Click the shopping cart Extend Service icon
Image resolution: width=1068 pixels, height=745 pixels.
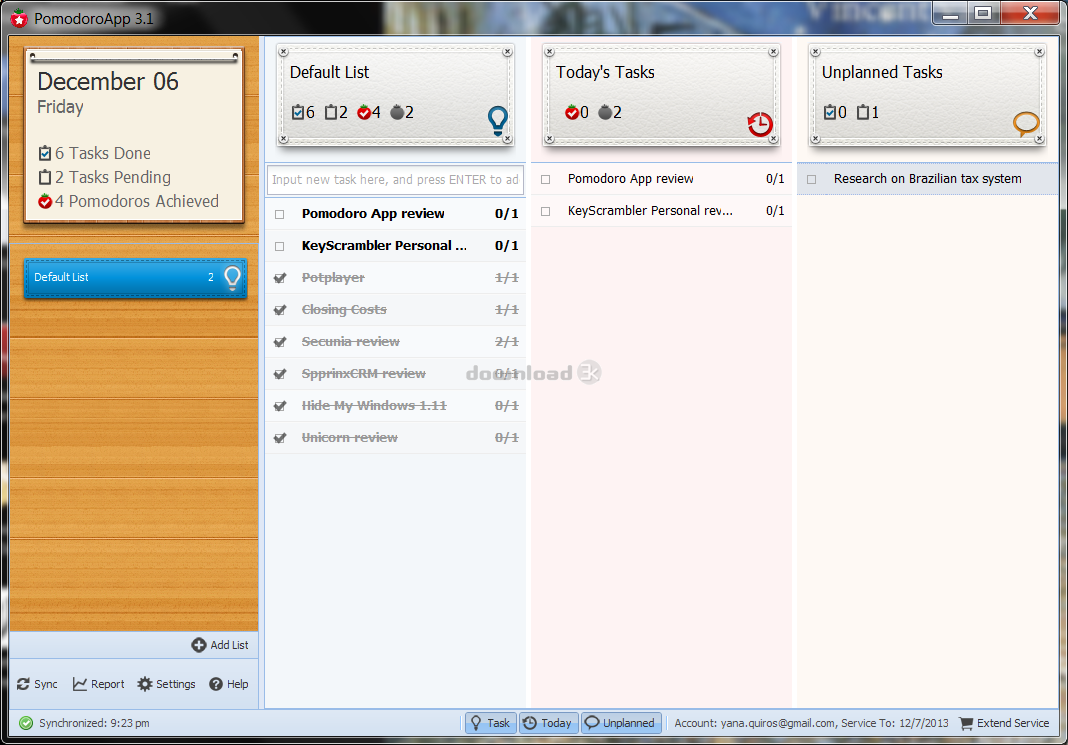(966, 723)
